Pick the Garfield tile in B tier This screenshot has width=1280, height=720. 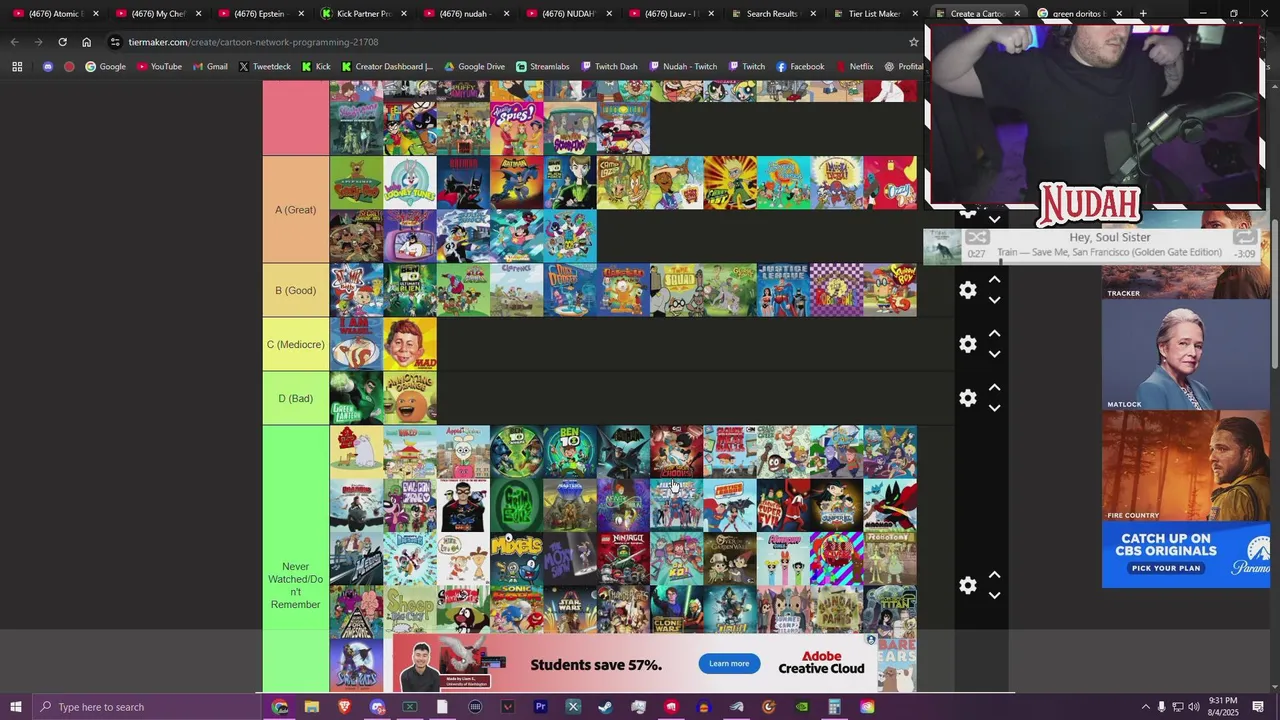[624, 290]
